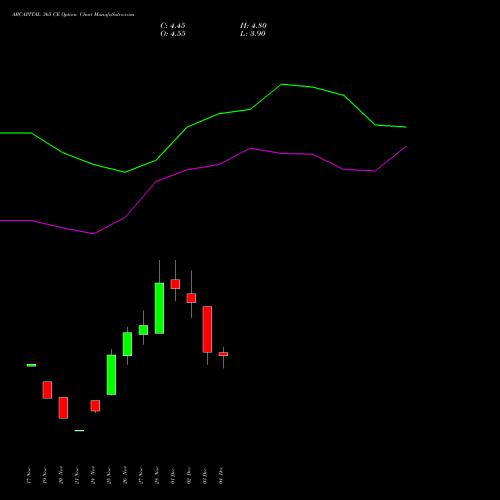Click the 17 Nov date label

click(29, 475)
